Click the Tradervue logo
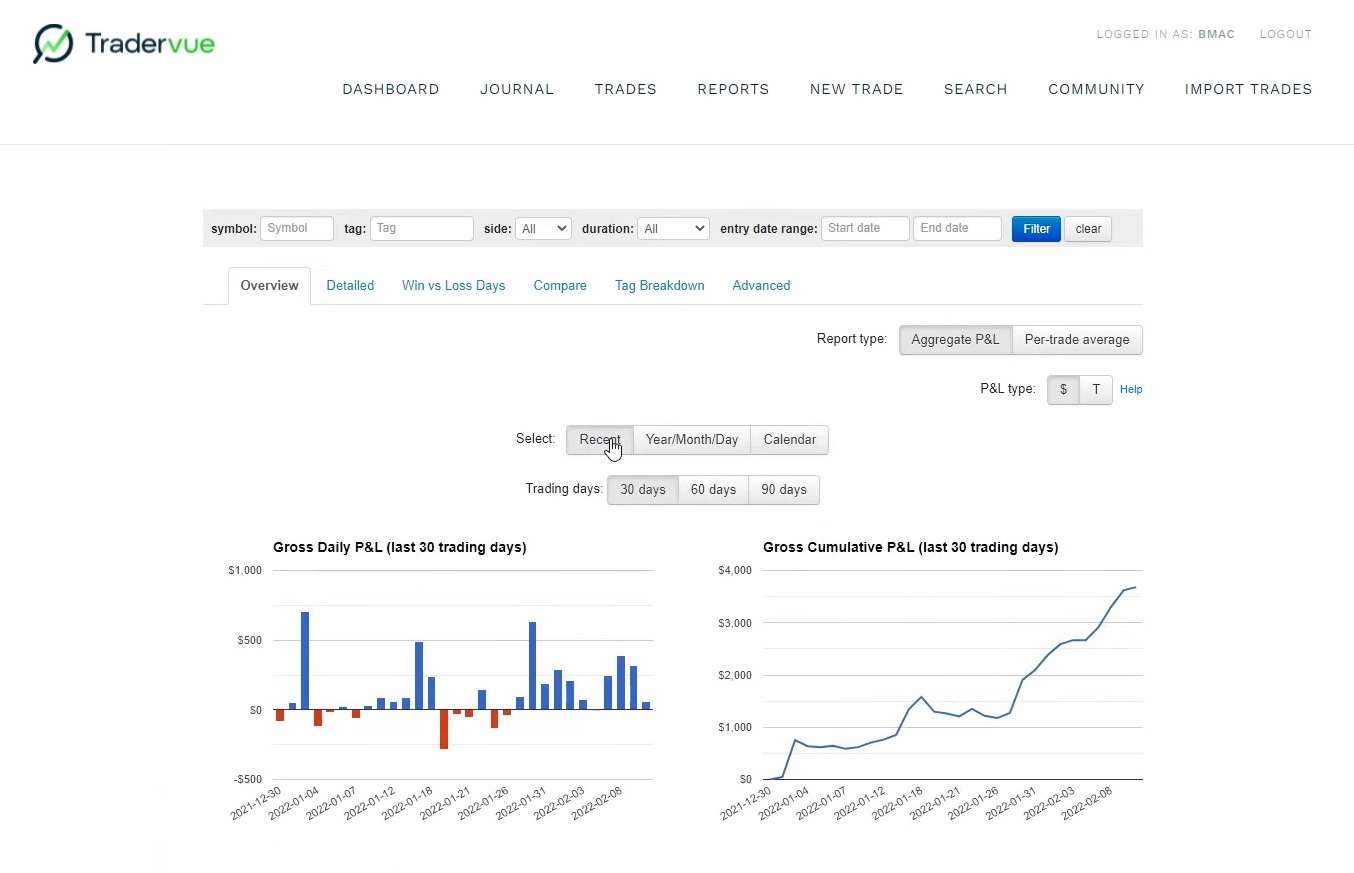Viewport: 1354px width, 873px height. point(123,44)
